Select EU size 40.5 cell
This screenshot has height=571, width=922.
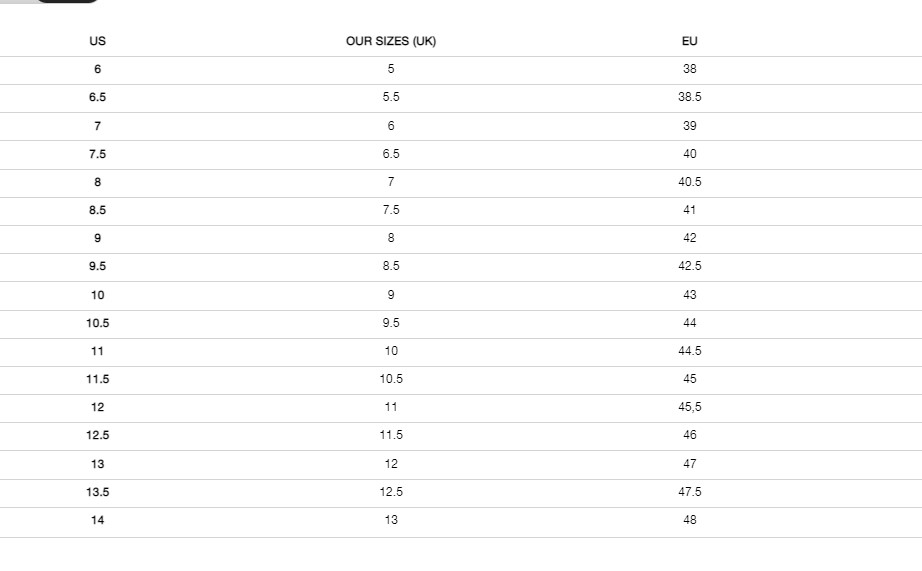690,182
